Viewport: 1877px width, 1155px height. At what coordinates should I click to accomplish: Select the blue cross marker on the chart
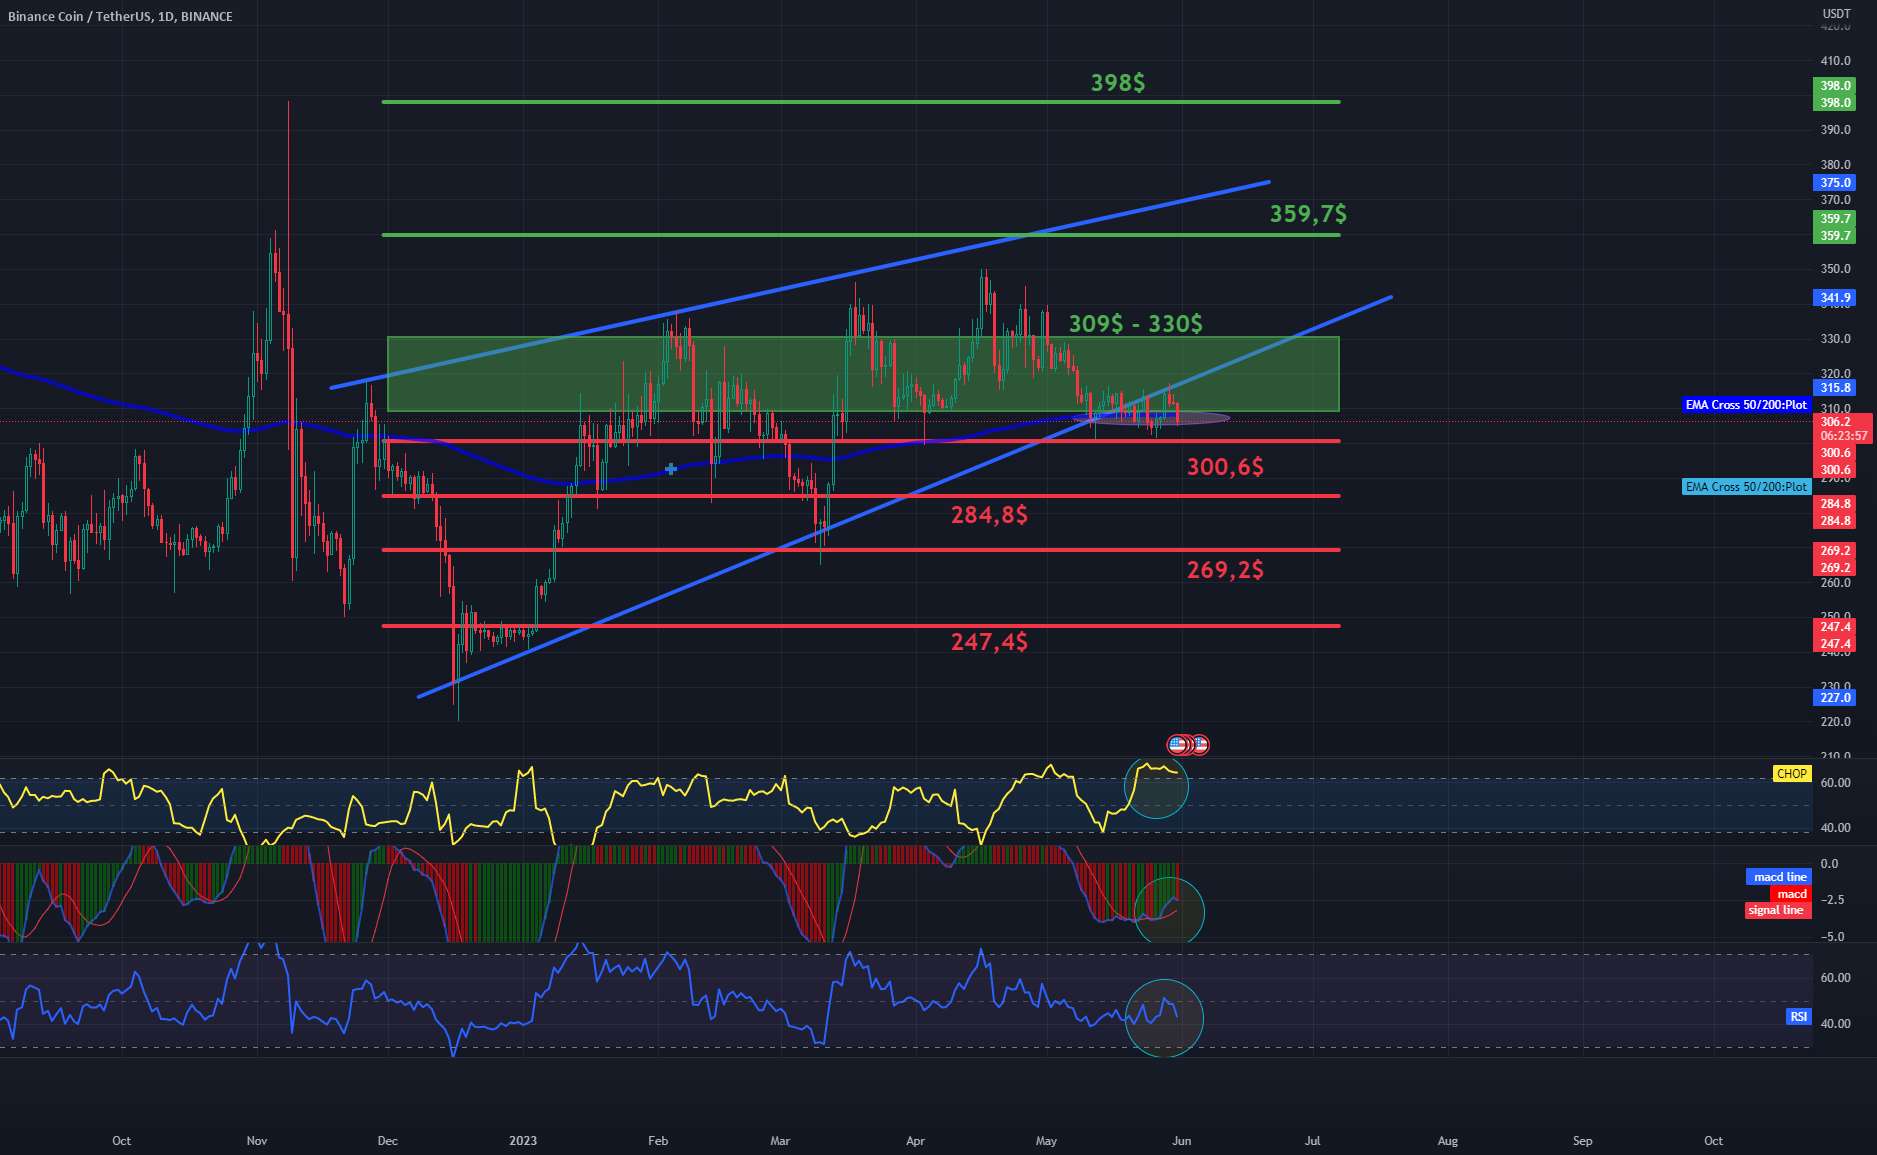pyautogui.click(x=670, y=468)
